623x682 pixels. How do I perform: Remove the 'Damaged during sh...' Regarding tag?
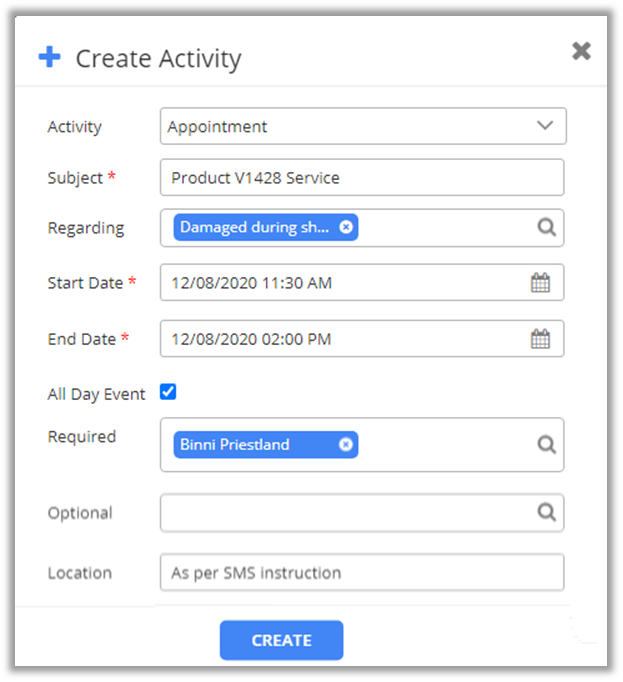pos(346,227)
